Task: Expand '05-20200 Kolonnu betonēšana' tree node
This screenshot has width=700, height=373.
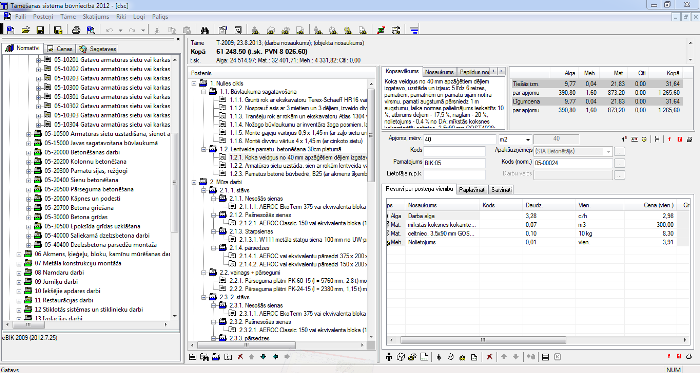Action: point(29,162)
